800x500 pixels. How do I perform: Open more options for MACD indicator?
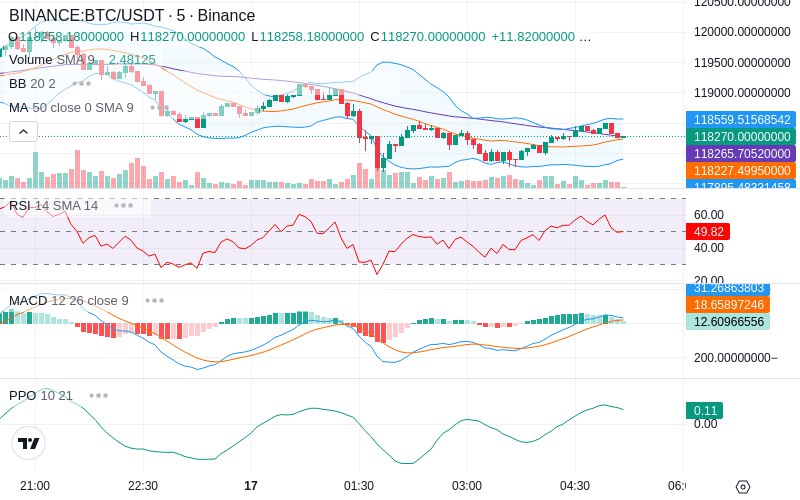click(154, 301)
